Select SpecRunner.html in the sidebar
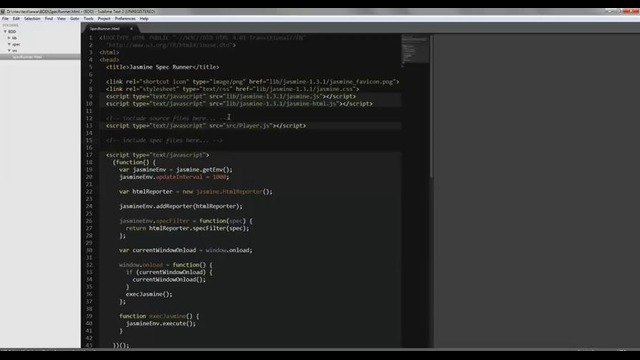 tap(40, 57)
